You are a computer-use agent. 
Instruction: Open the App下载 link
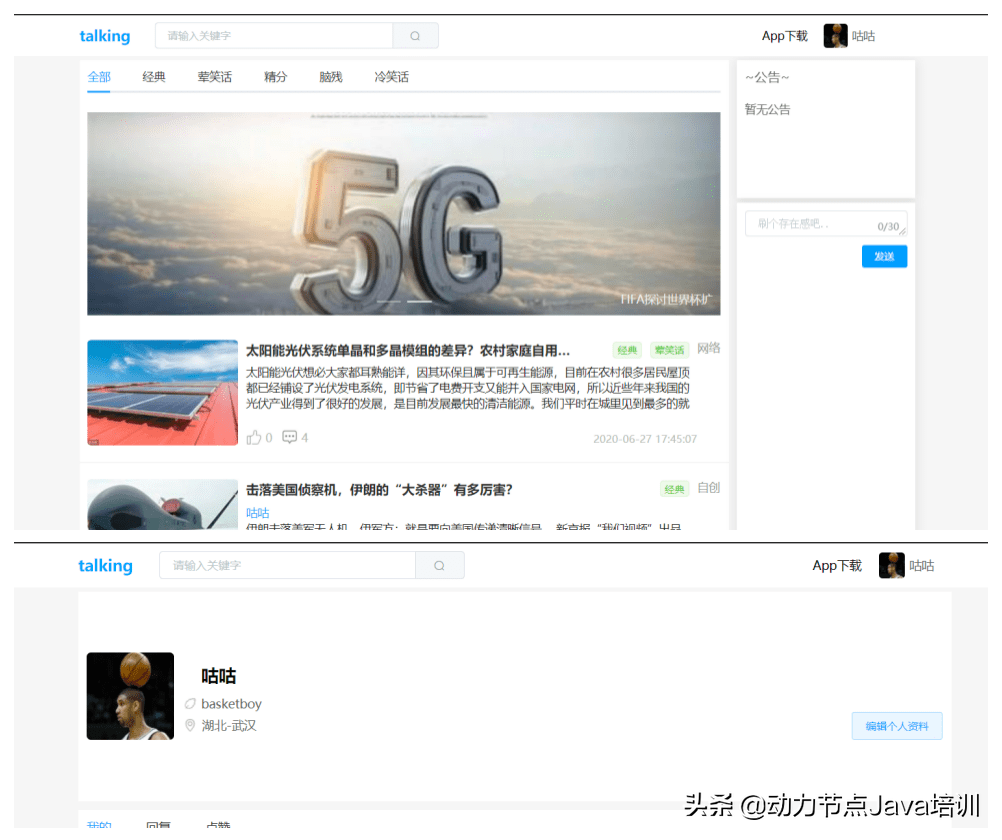(x=785, y=35)
